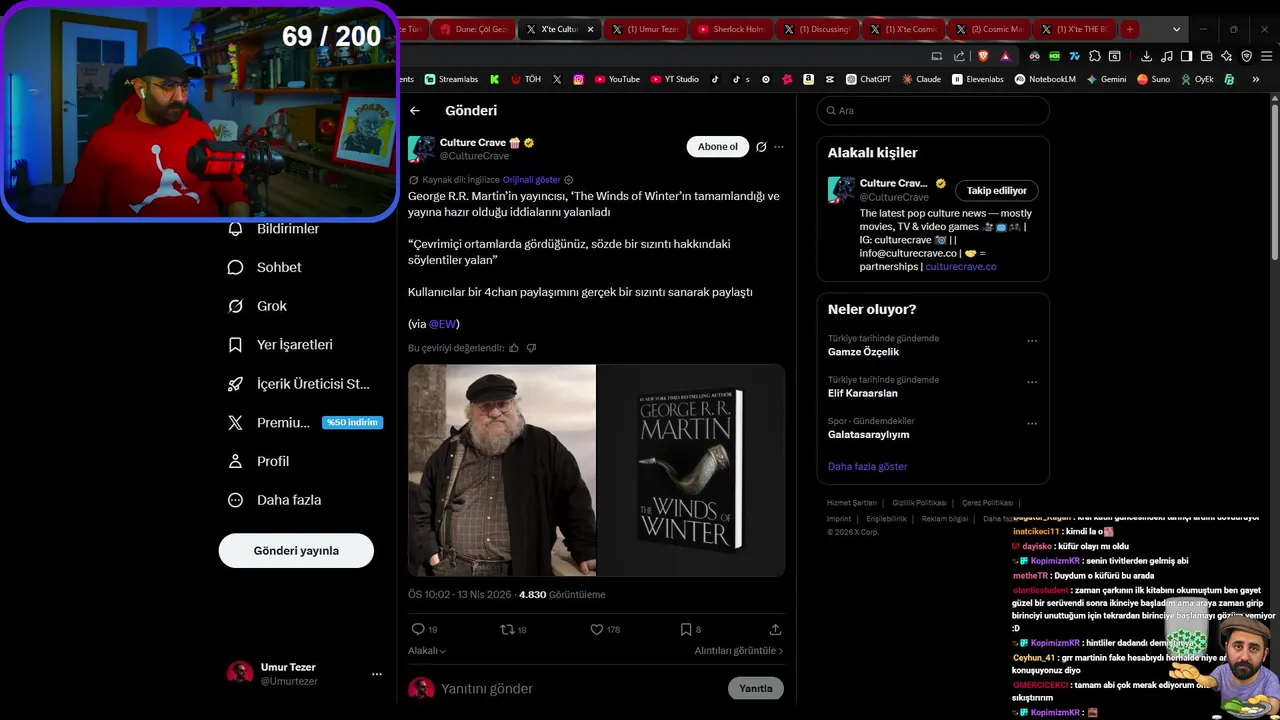This screenshot has height=720, width=1280.
Task: Open more options for Gamze Özçelik trend
Action: pyautogui.click(x=1032, y=341)
